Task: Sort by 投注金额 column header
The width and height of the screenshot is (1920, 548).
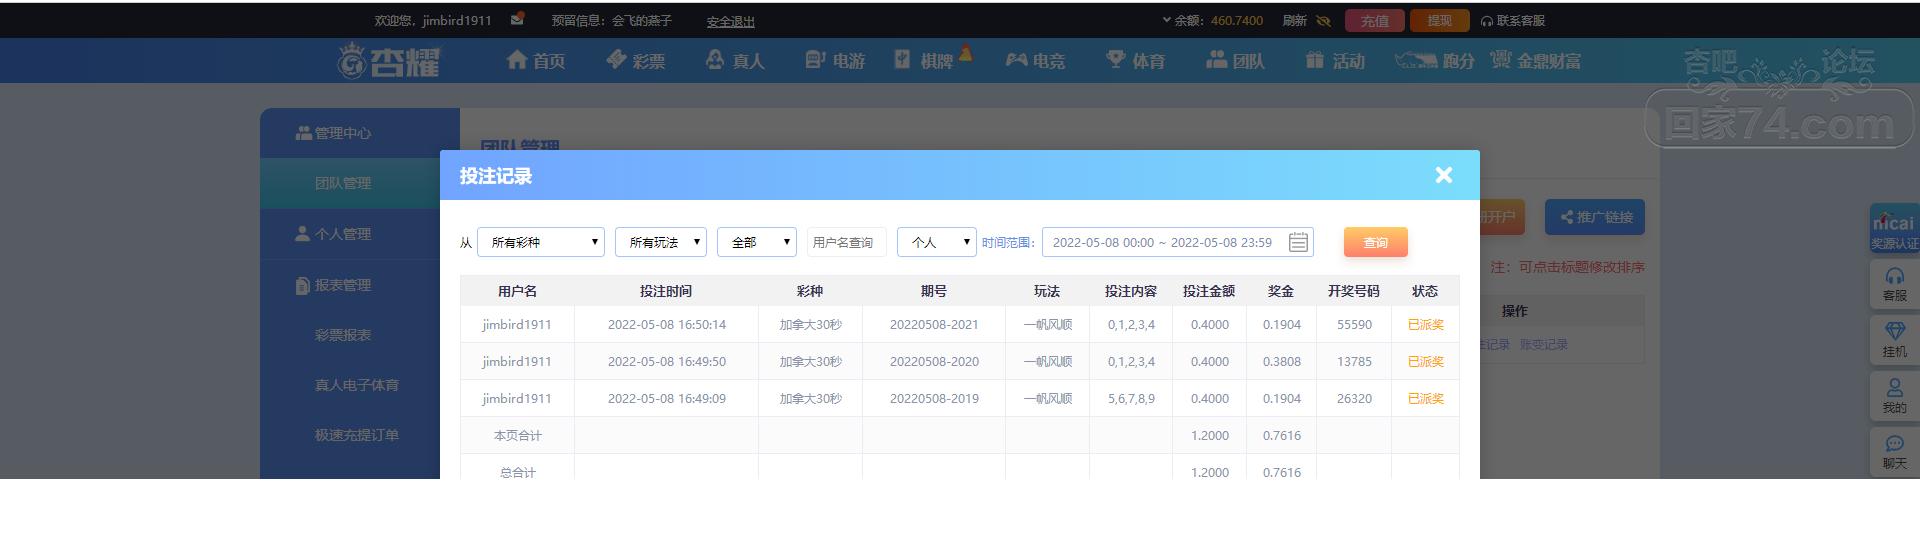Action: click(x=1209, y=291)
